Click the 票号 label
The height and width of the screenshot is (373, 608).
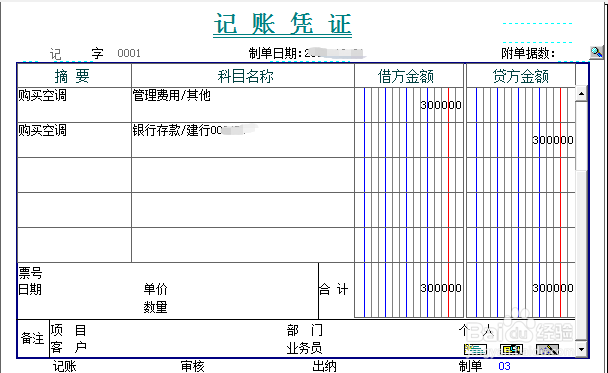coord(30,273)
